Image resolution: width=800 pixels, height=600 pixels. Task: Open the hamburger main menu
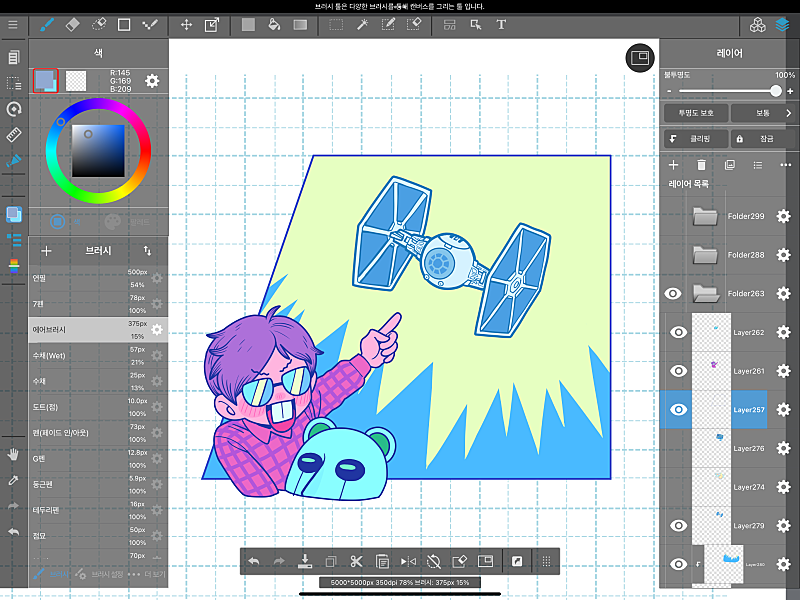[x=13, y=24]
